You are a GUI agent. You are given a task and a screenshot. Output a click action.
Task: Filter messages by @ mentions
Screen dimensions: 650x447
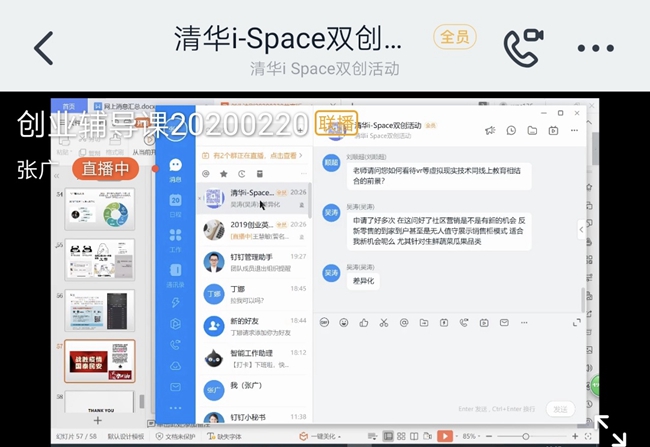click(x=206, y=174)
